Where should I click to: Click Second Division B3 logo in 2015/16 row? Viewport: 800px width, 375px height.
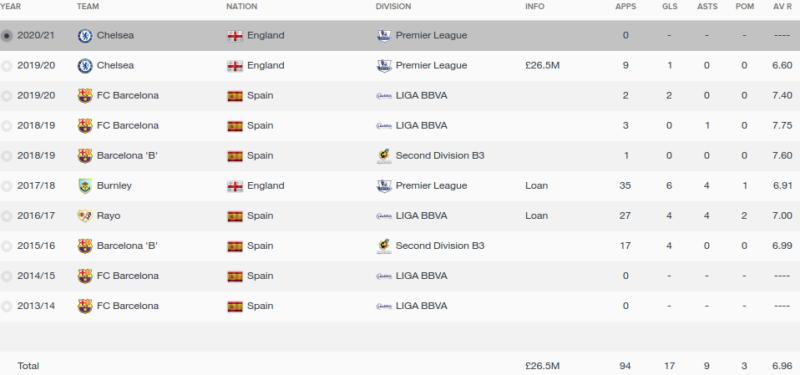coord(384,246)
